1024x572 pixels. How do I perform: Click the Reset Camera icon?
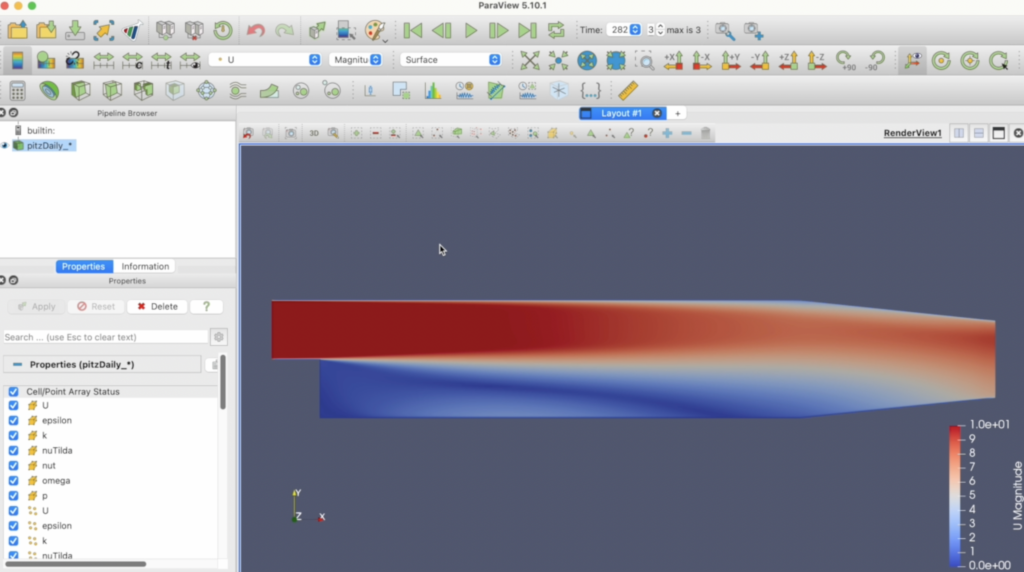pyautogui.click(x=530, y=60)
